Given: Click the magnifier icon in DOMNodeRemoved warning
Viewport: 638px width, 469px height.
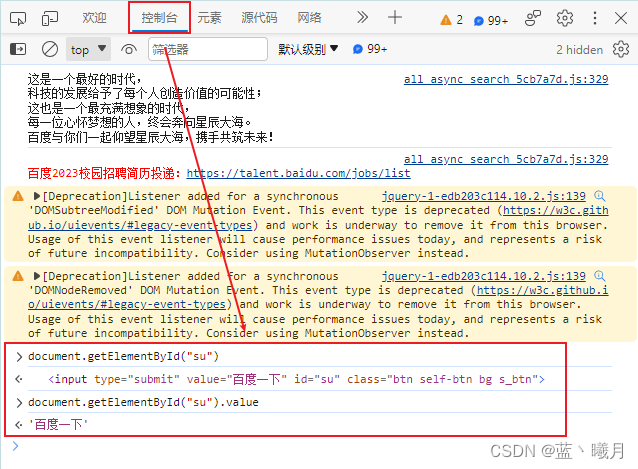Looking at the screenshot, I should click(x=599, y=276).
